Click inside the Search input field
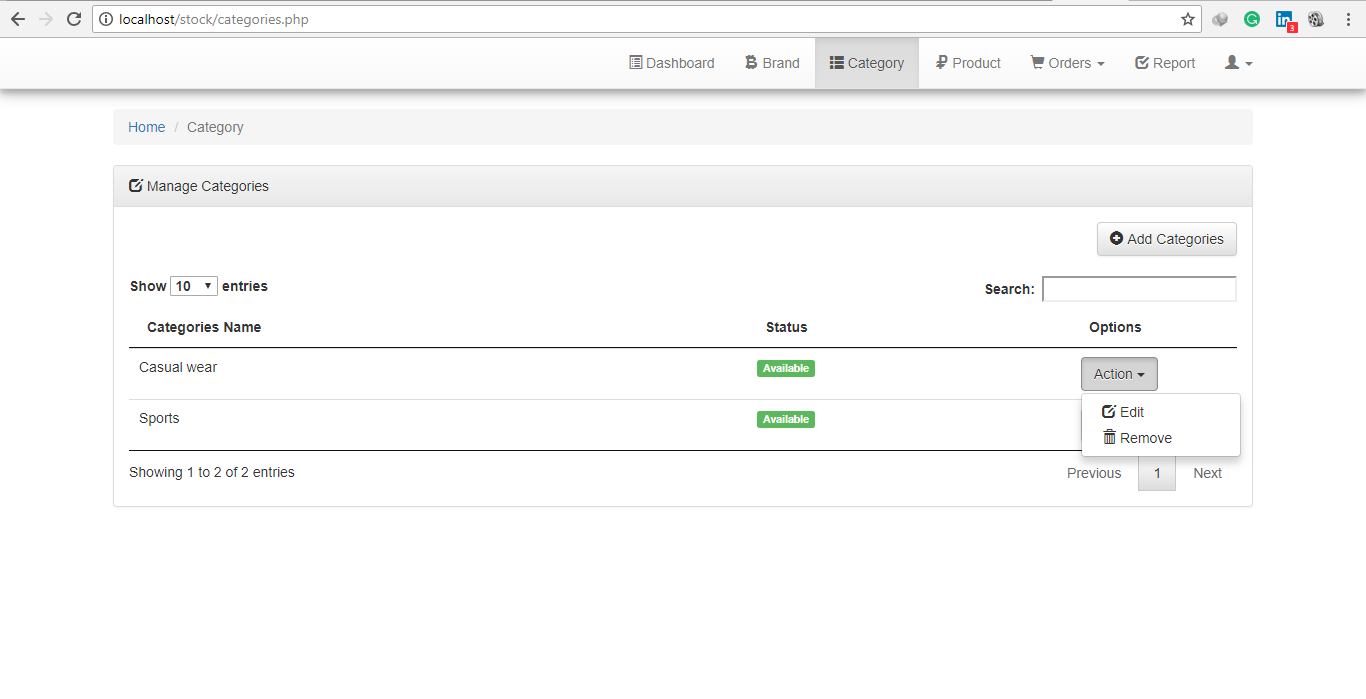This screenshot has height=699, width=1366. point(1139,288)
